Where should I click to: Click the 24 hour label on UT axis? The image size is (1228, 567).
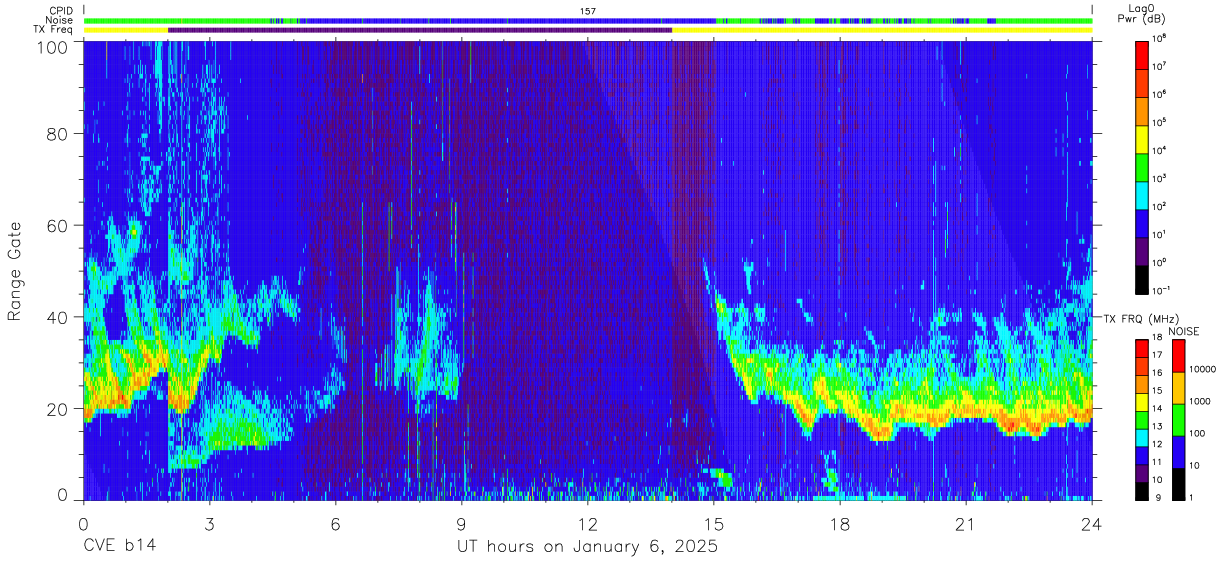[1092, 523]
